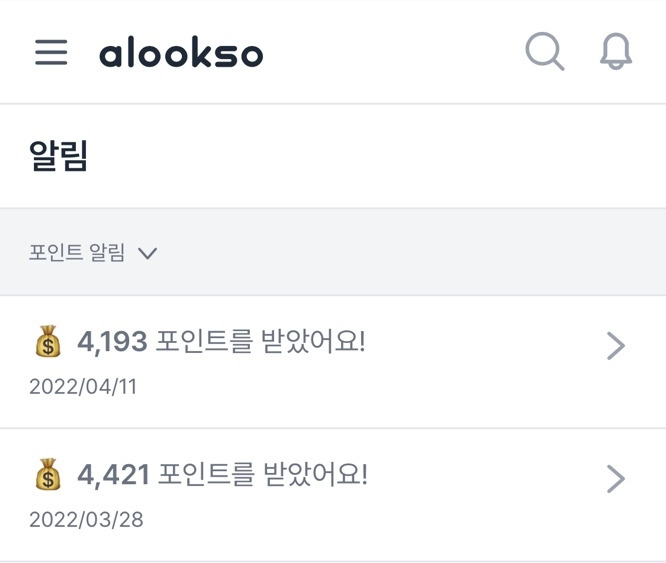The height and width of the screenshot is (563, 666).
Task: Click the 4,421 points number
Action: coord(113,474)
